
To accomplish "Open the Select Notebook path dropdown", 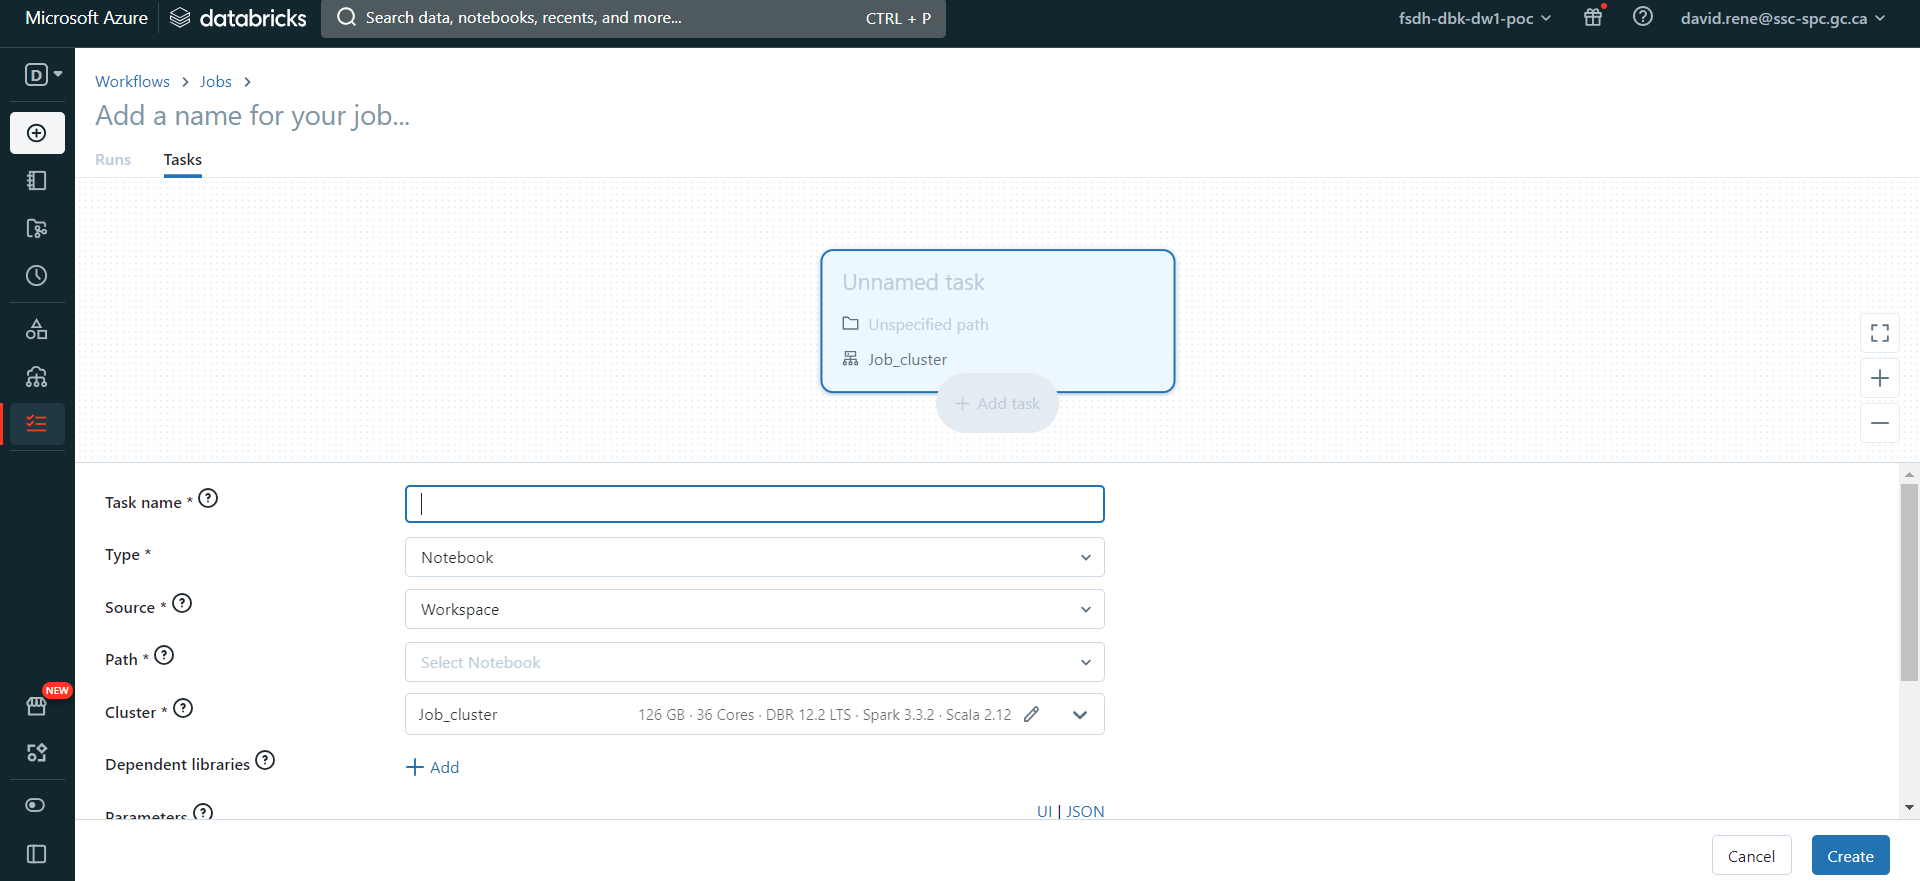I will tap(754, 662).
